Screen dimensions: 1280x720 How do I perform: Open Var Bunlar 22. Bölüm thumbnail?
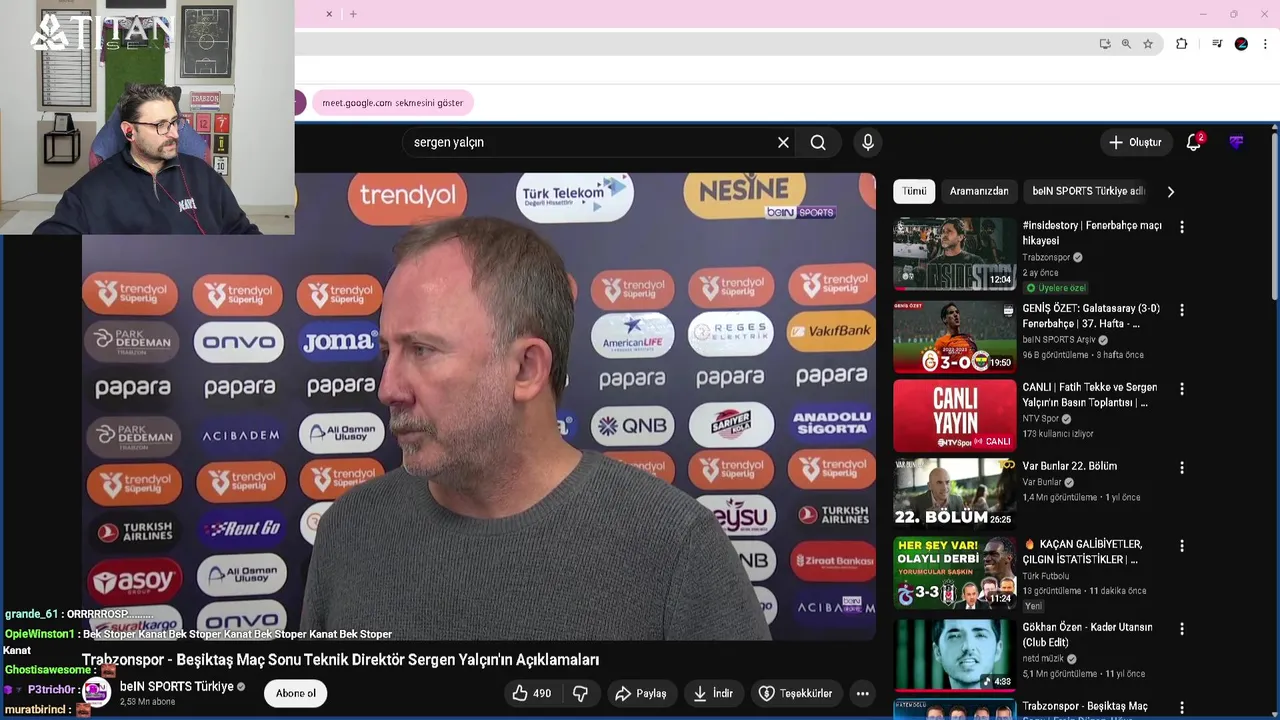954,493
